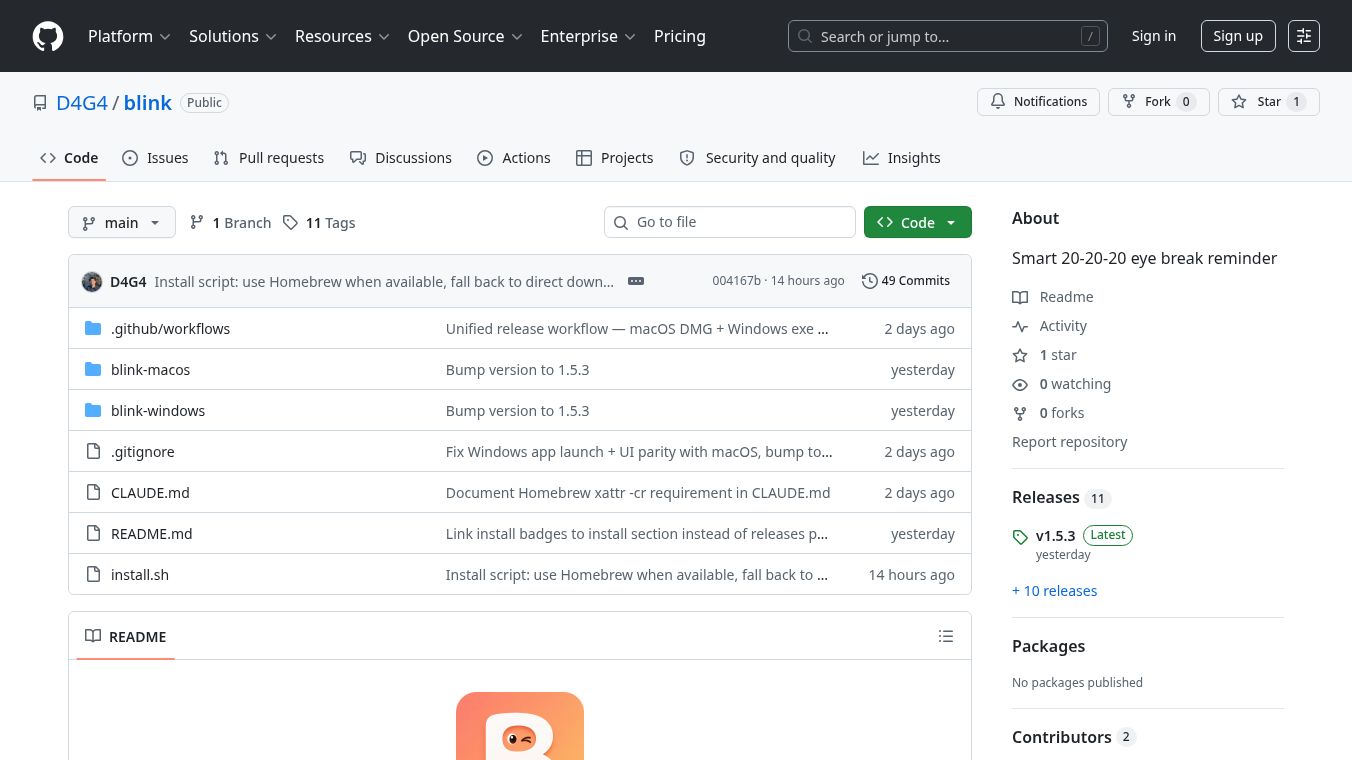This screenshot has height=760, width=1352.
Task: Open the install.sh file
Action: [x=140, y=575]
